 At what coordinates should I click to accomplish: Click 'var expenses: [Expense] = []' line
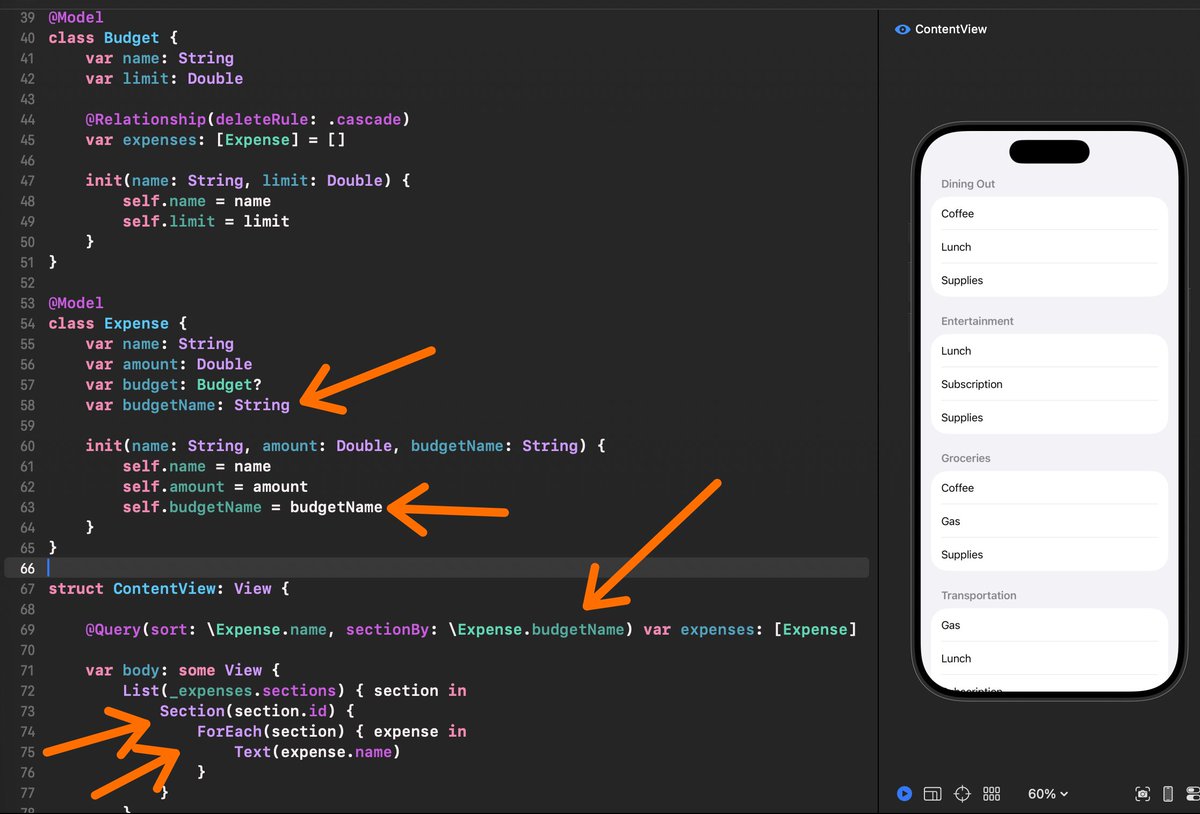click(x=215, y=140)
